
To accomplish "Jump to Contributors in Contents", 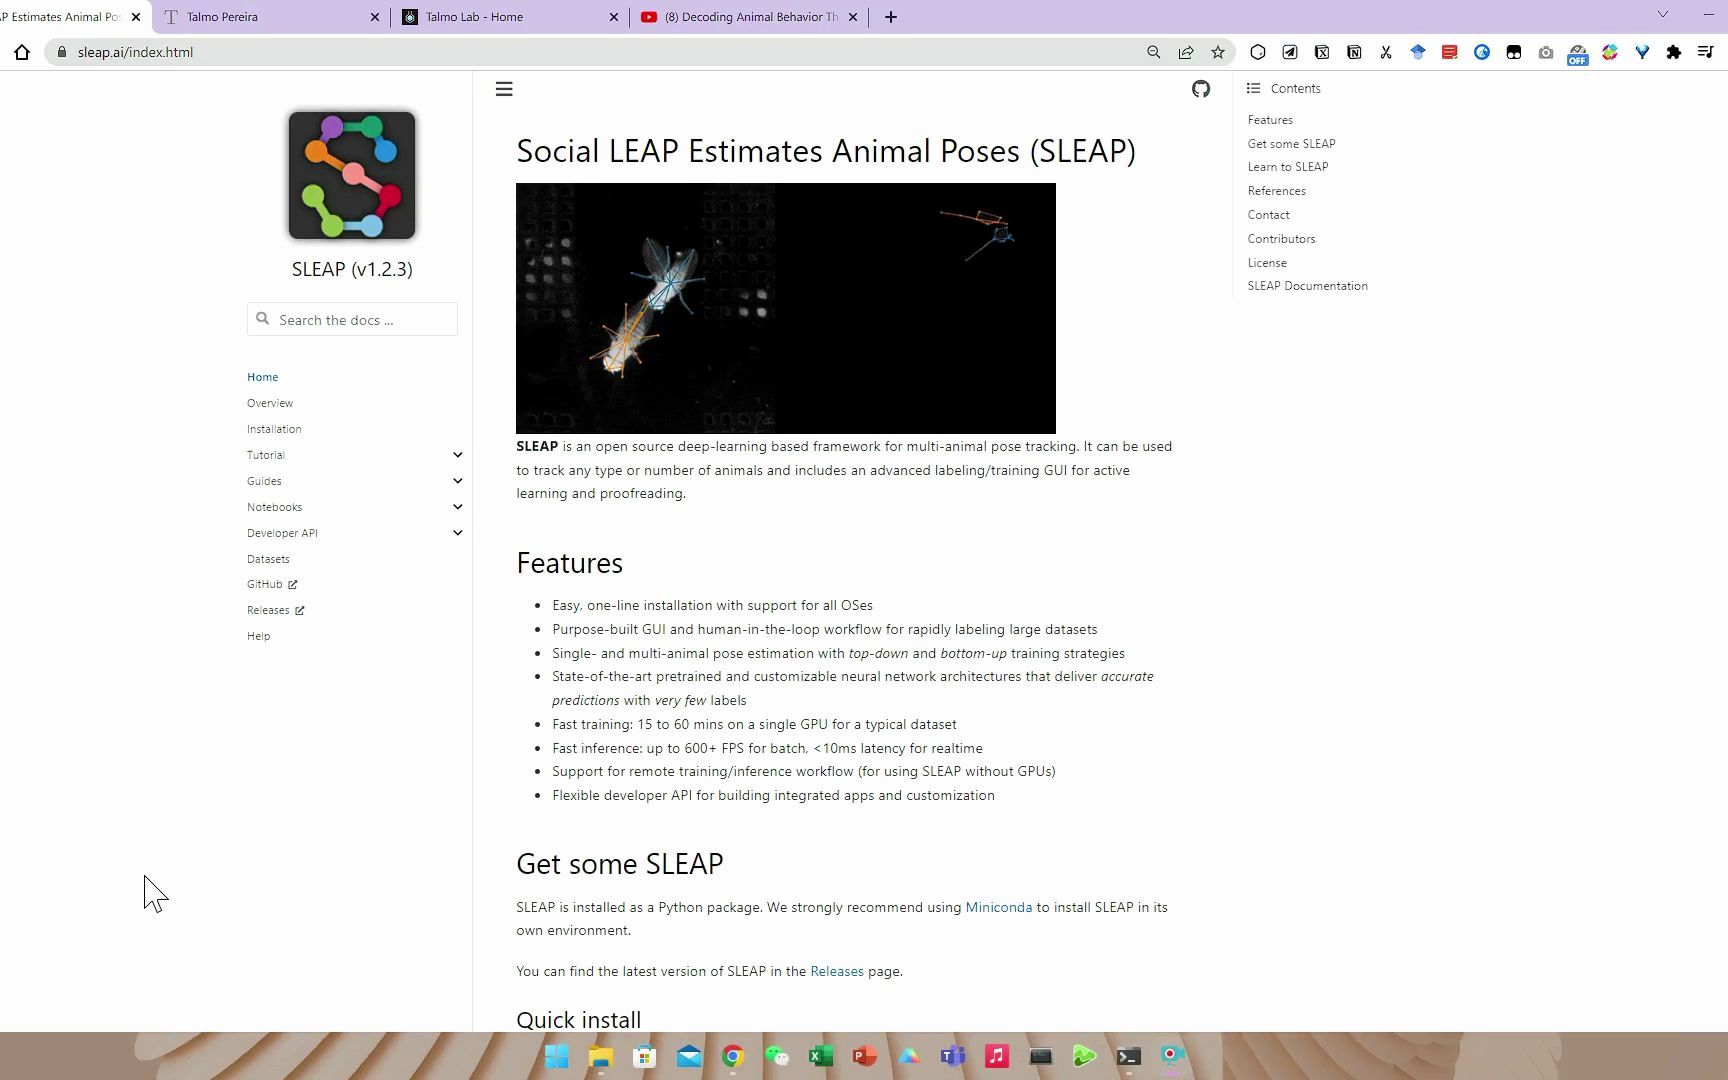I will 1281,239.
